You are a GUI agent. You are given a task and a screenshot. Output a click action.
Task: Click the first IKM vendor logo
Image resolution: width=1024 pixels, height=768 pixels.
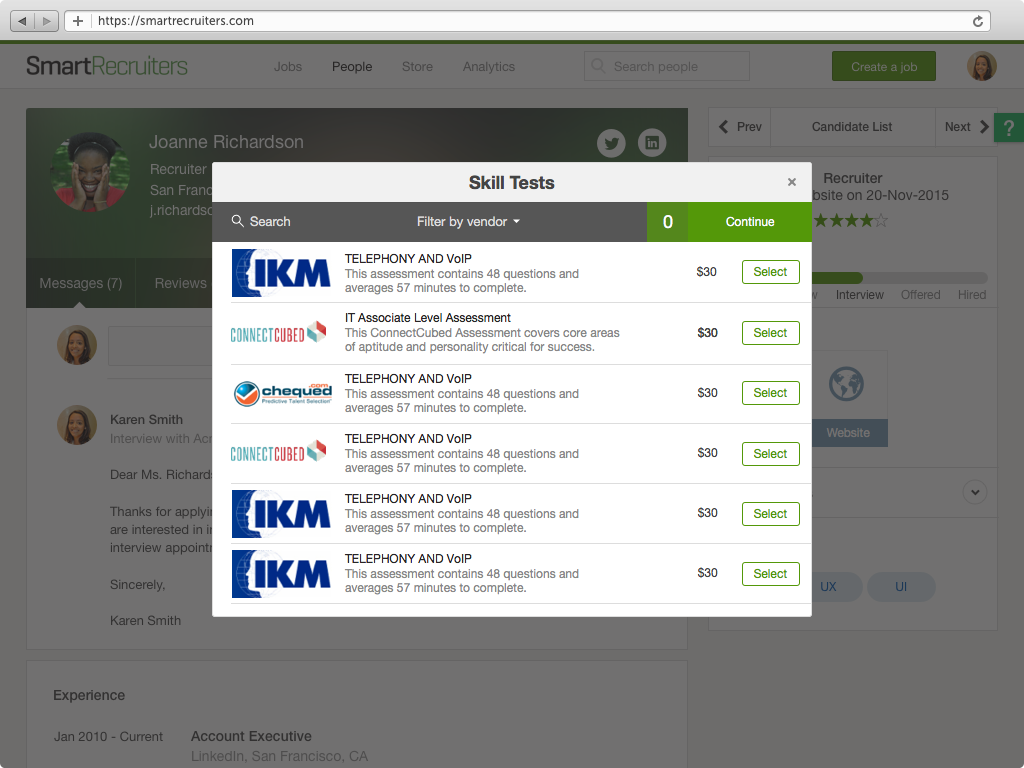coord(281,273)
